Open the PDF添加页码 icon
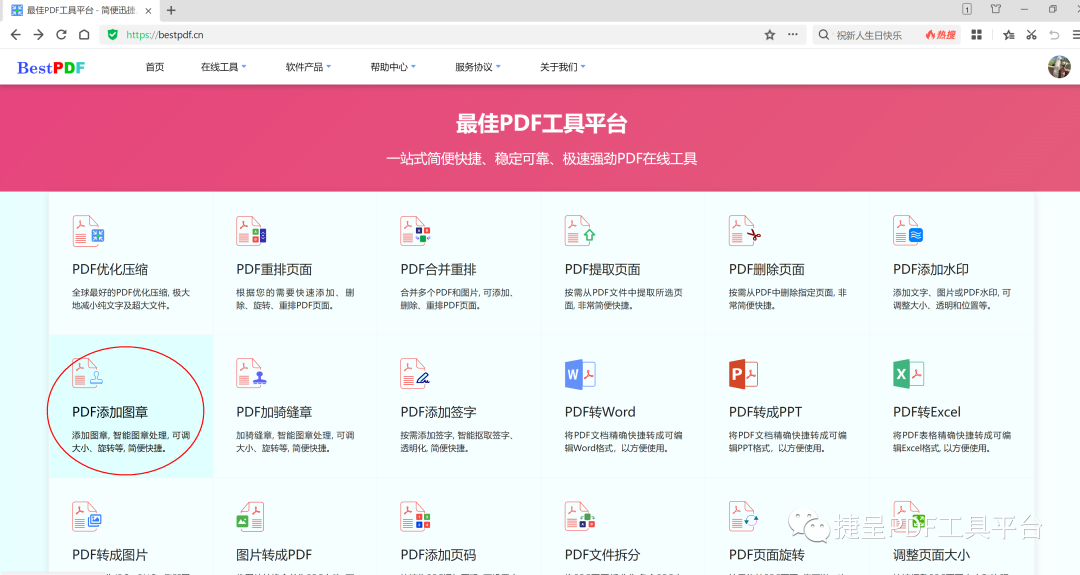Image resolution: width=1080 pixels, height=575 pixels. tap(416, 516)
